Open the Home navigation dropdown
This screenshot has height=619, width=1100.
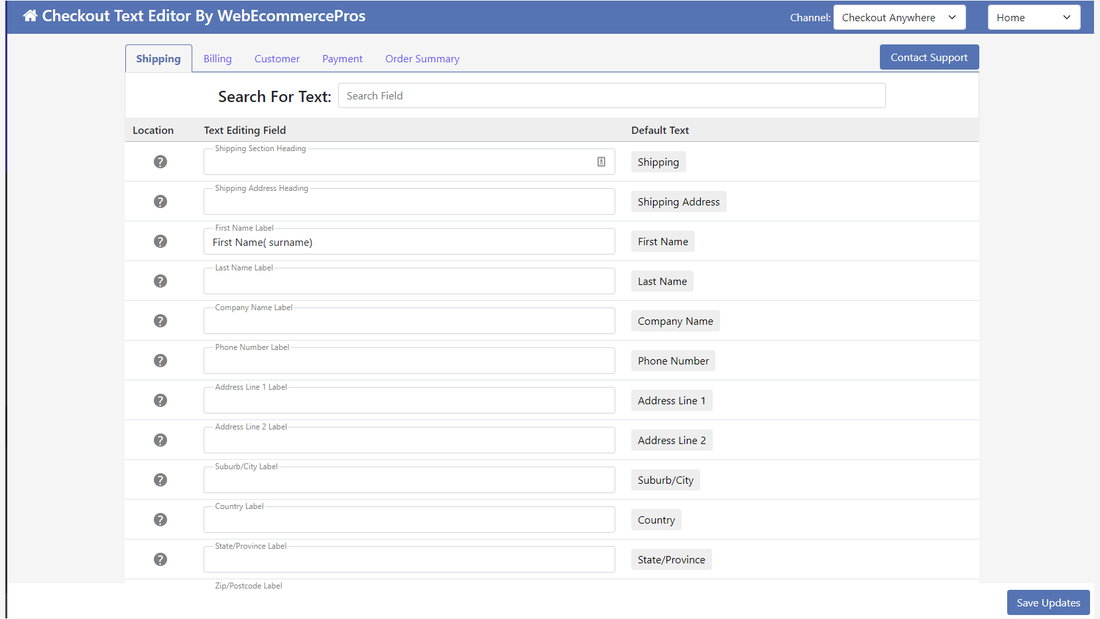1033,18
